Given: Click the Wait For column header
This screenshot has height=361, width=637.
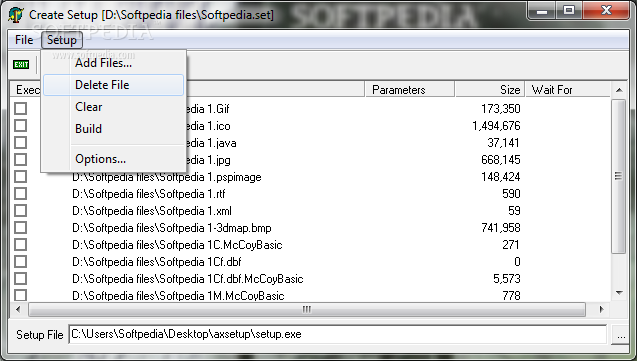Looking at the screenshot, I should click(x=568, y=90).
